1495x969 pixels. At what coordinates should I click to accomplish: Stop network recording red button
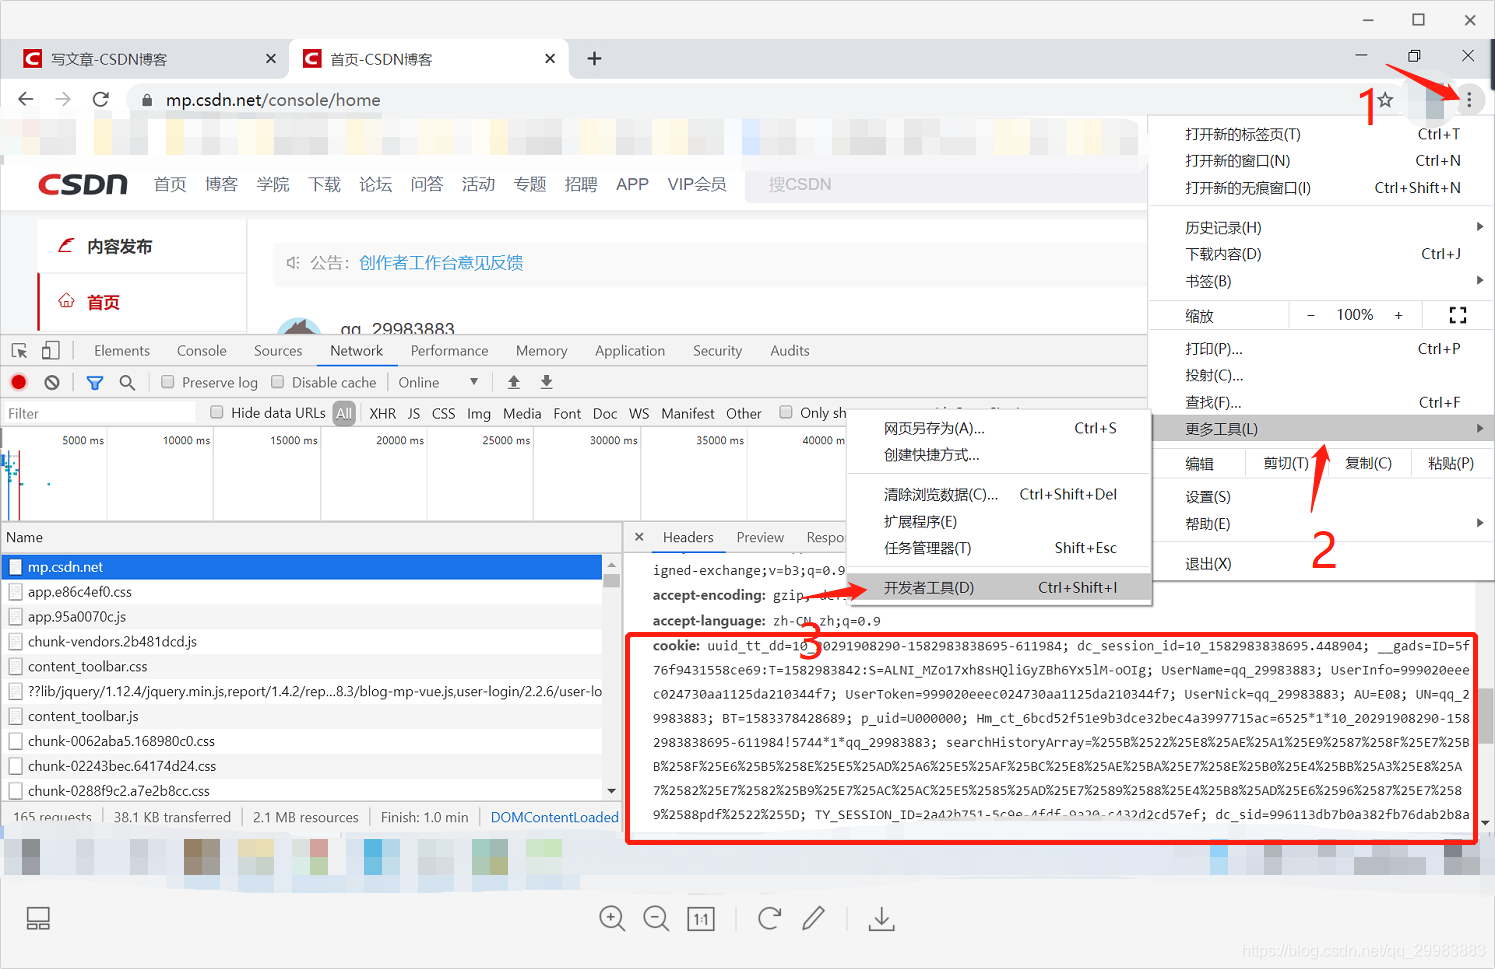tap(18, 382)
